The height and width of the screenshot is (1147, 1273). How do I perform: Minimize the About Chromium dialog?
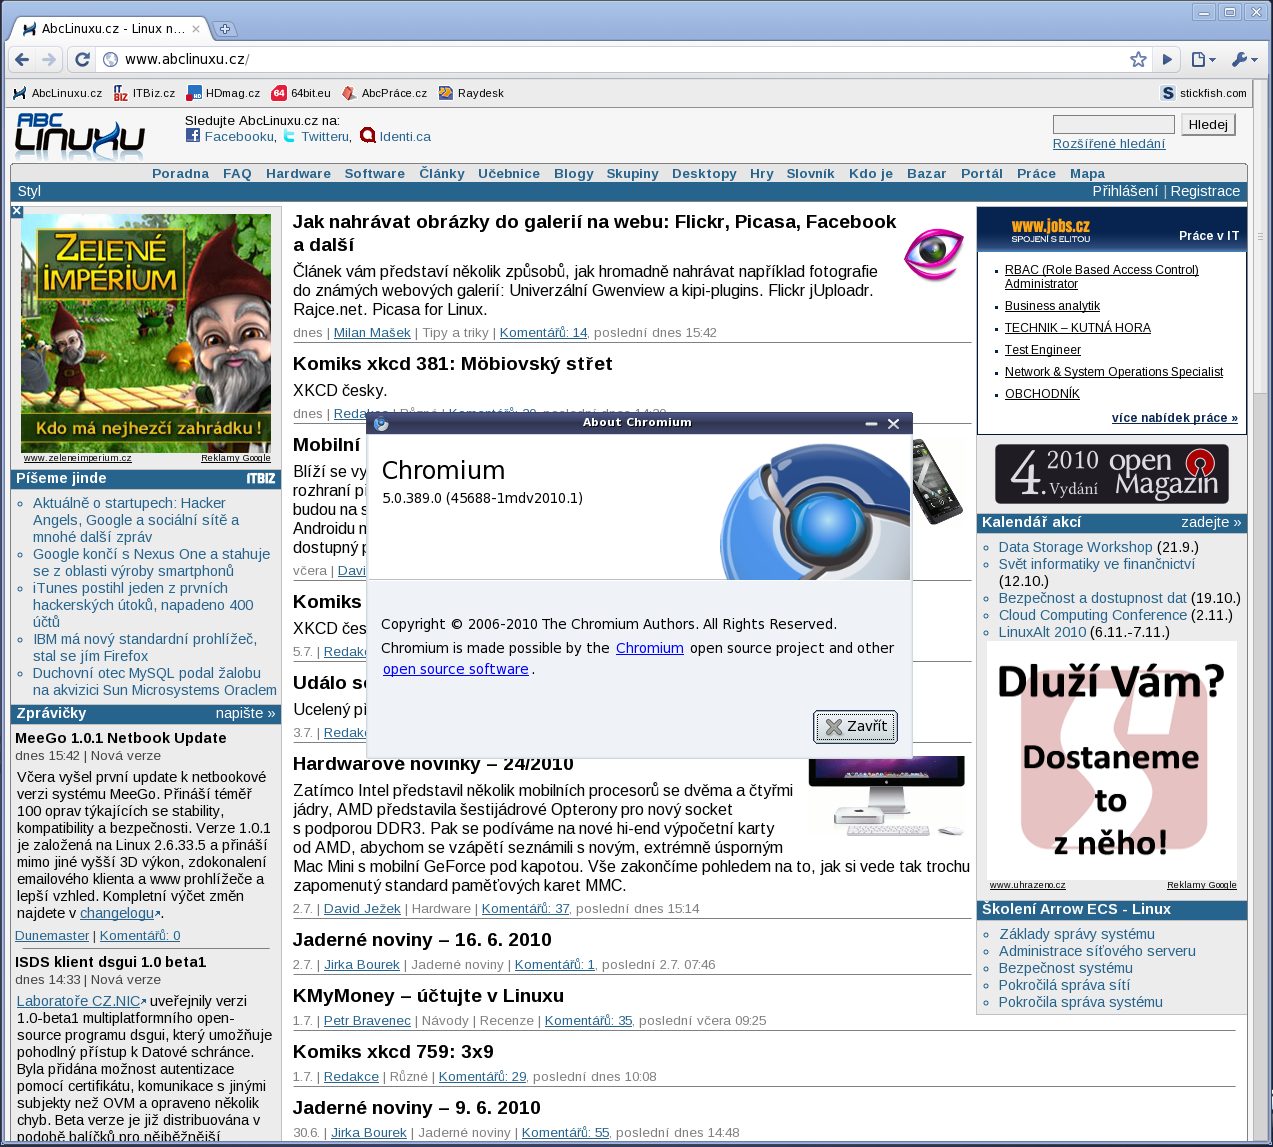(x=871, y=424)
